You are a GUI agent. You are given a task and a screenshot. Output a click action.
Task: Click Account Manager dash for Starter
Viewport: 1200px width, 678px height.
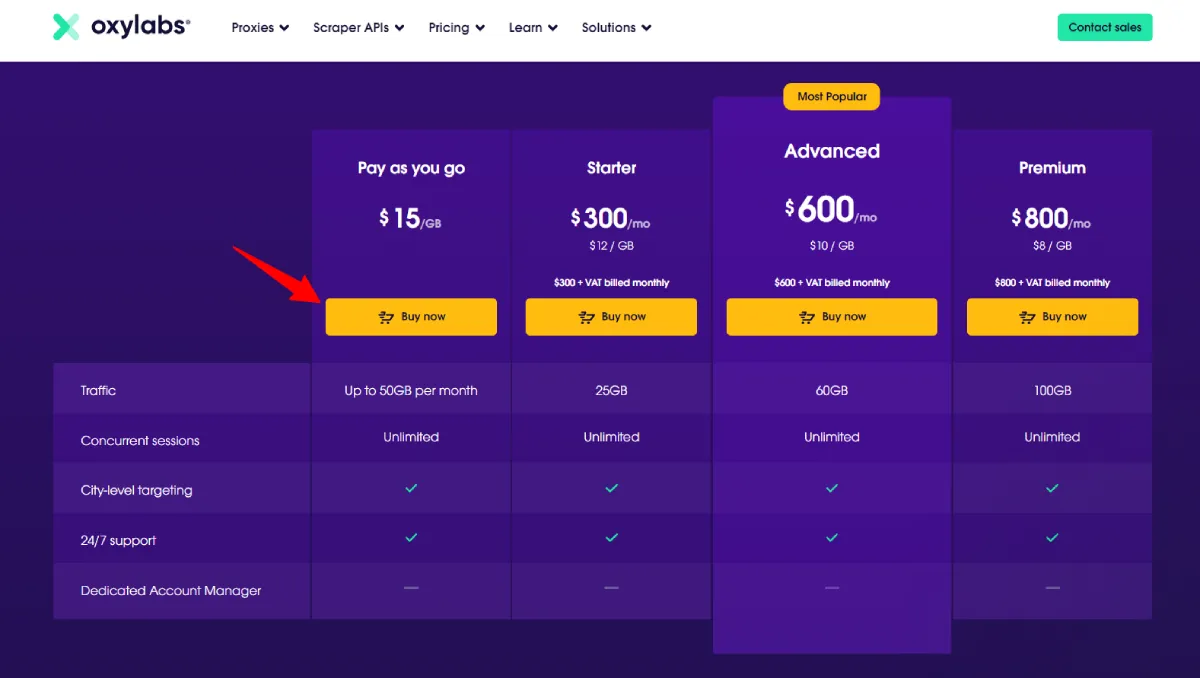(611, 588)
